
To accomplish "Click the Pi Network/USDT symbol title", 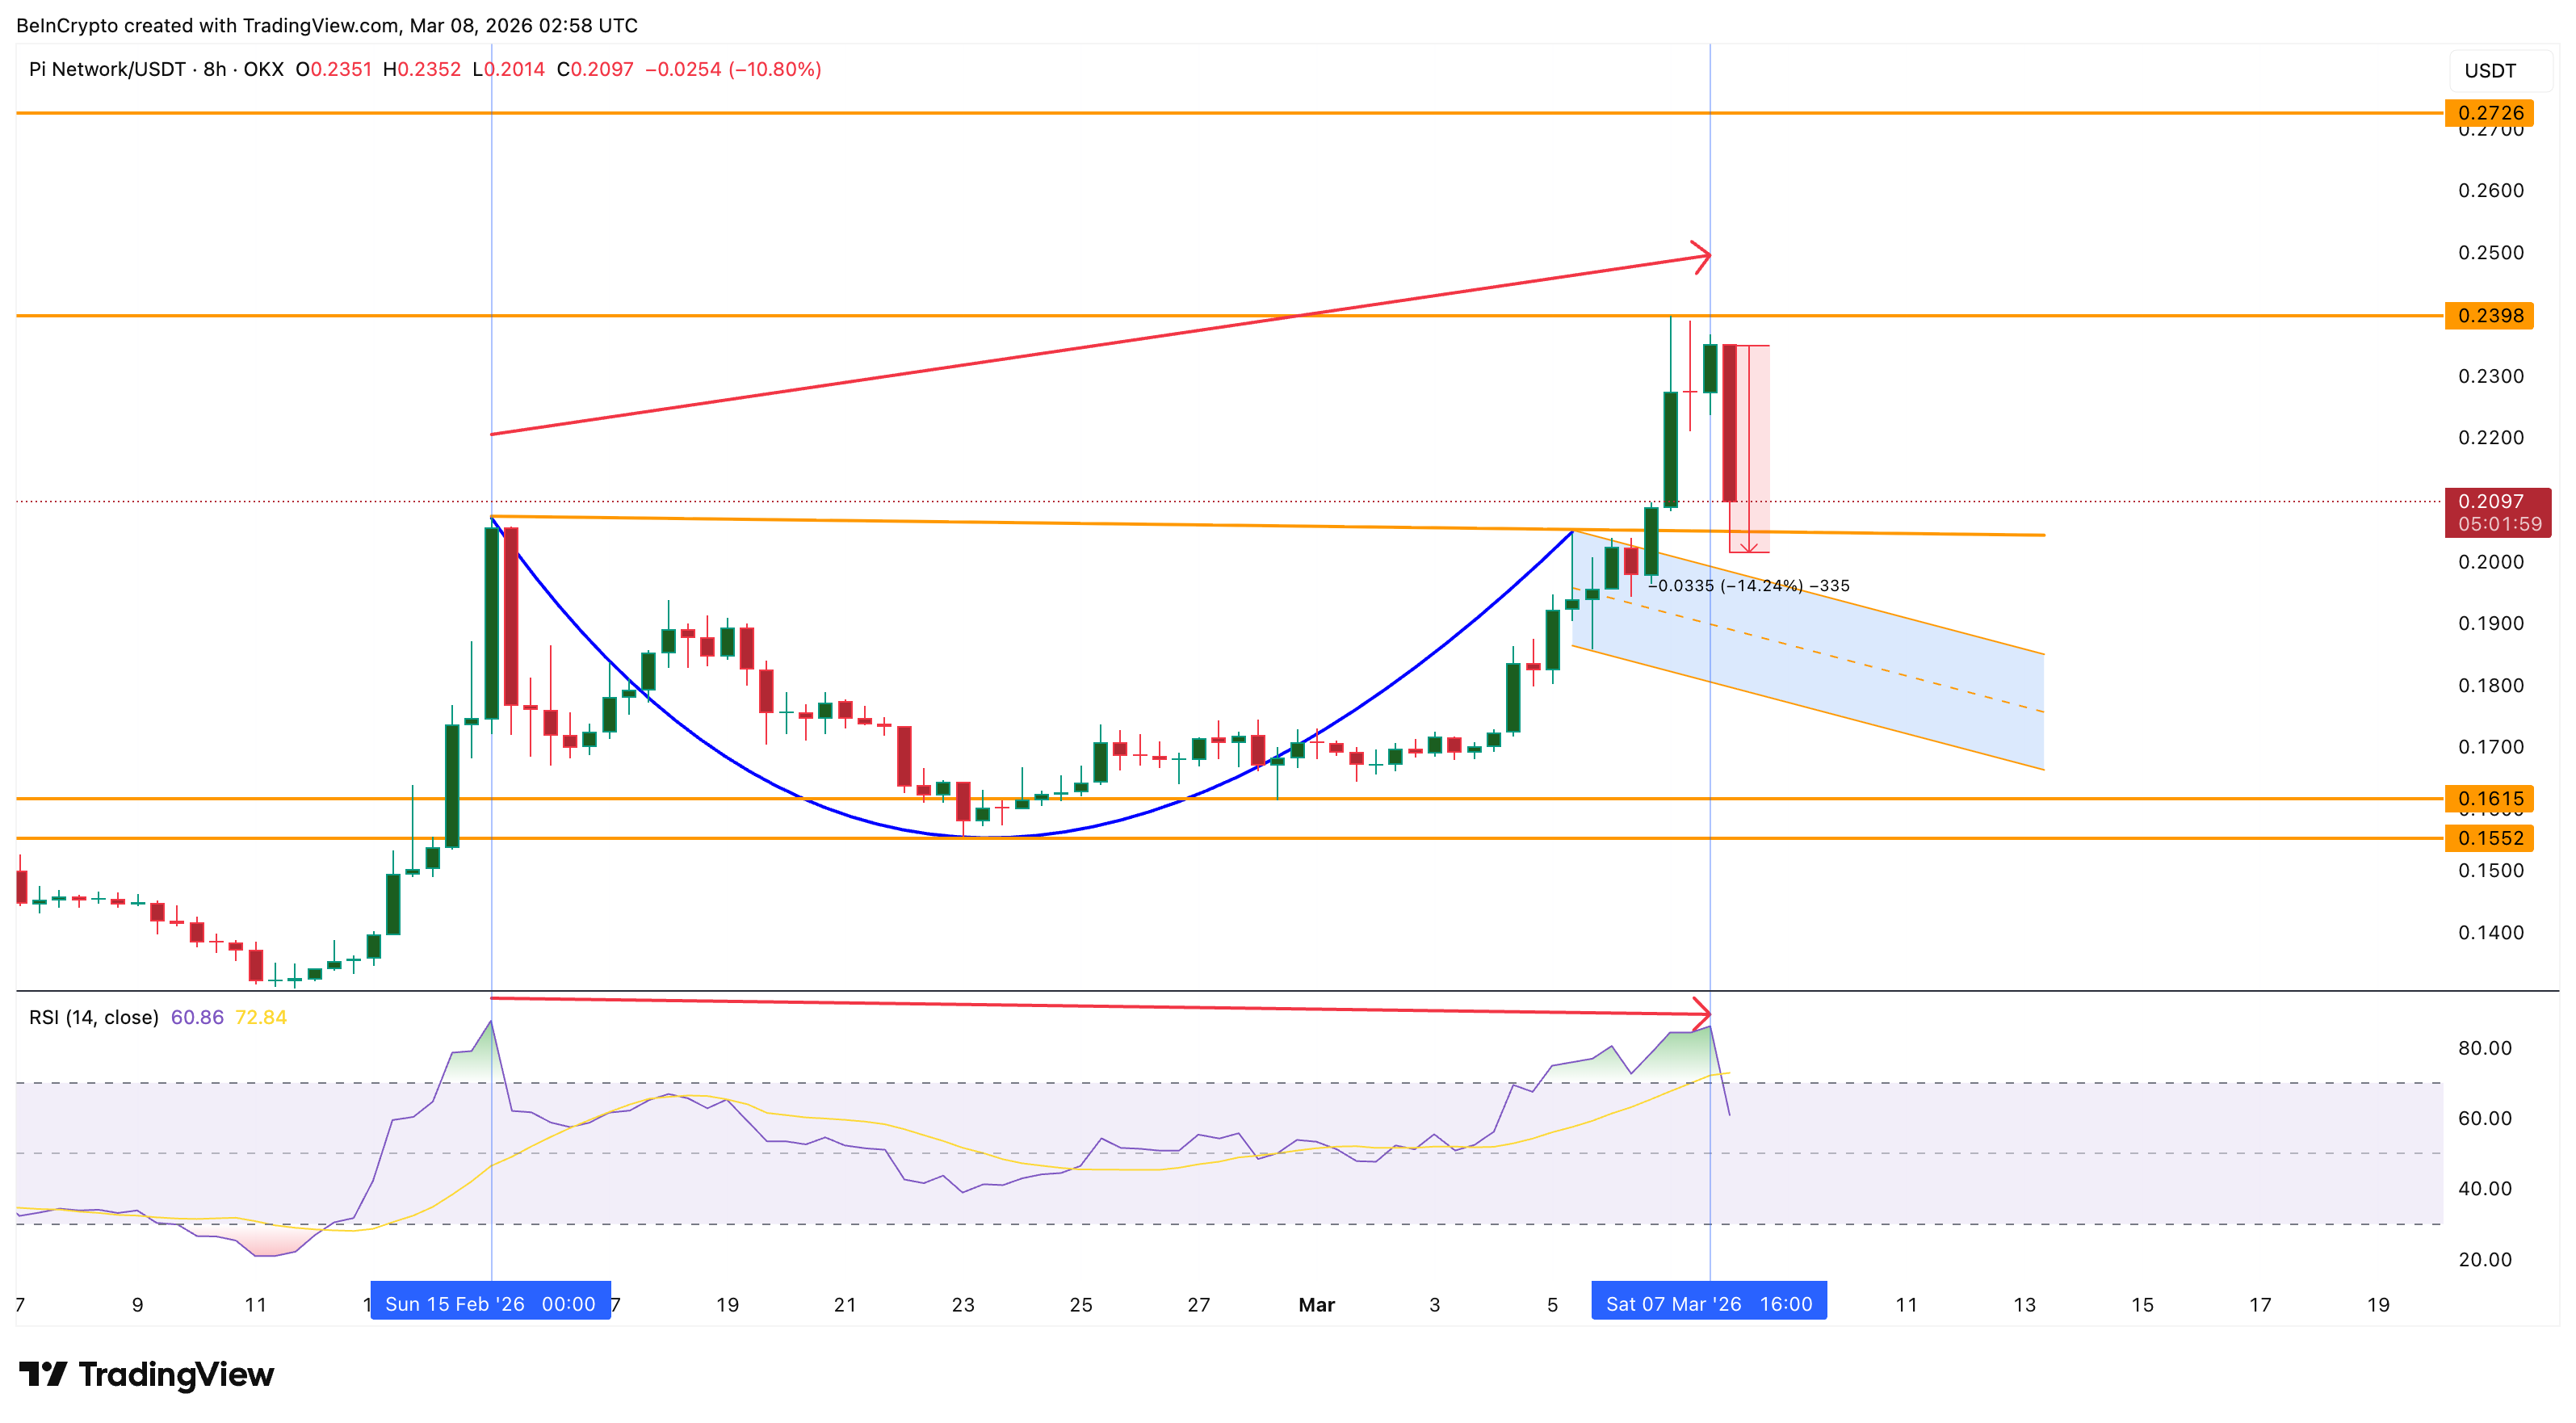I will [x=107, y=69].
